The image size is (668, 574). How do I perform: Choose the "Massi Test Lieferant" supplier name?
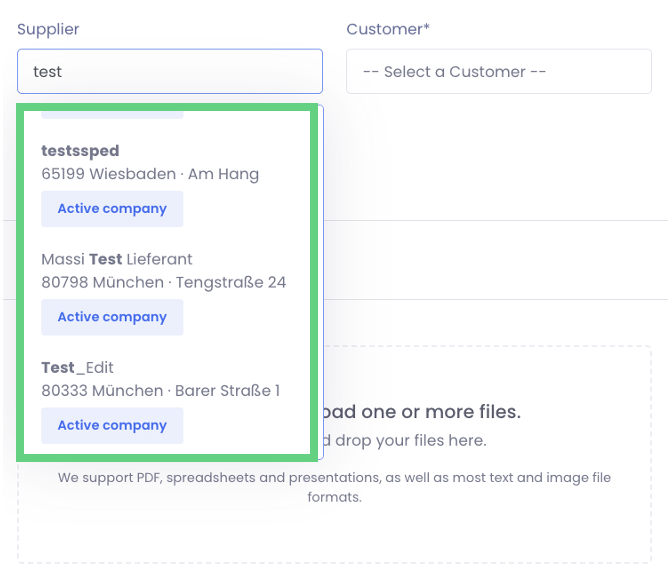pos(116,259)
